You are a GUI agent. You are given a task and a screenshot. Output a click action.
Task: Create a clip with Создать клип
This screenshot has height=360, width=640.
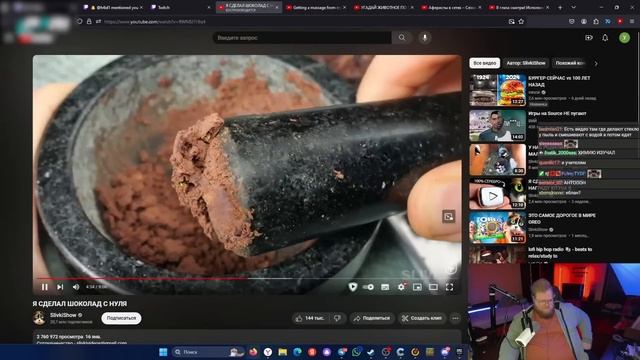tap(422, 318)
